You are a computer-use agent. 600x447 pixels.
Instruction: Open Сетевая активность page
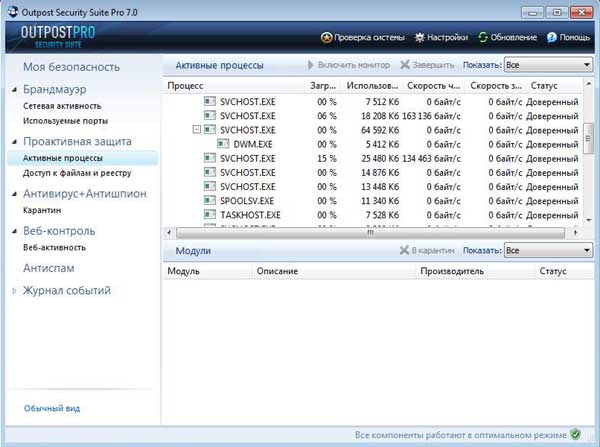(62, 106)
